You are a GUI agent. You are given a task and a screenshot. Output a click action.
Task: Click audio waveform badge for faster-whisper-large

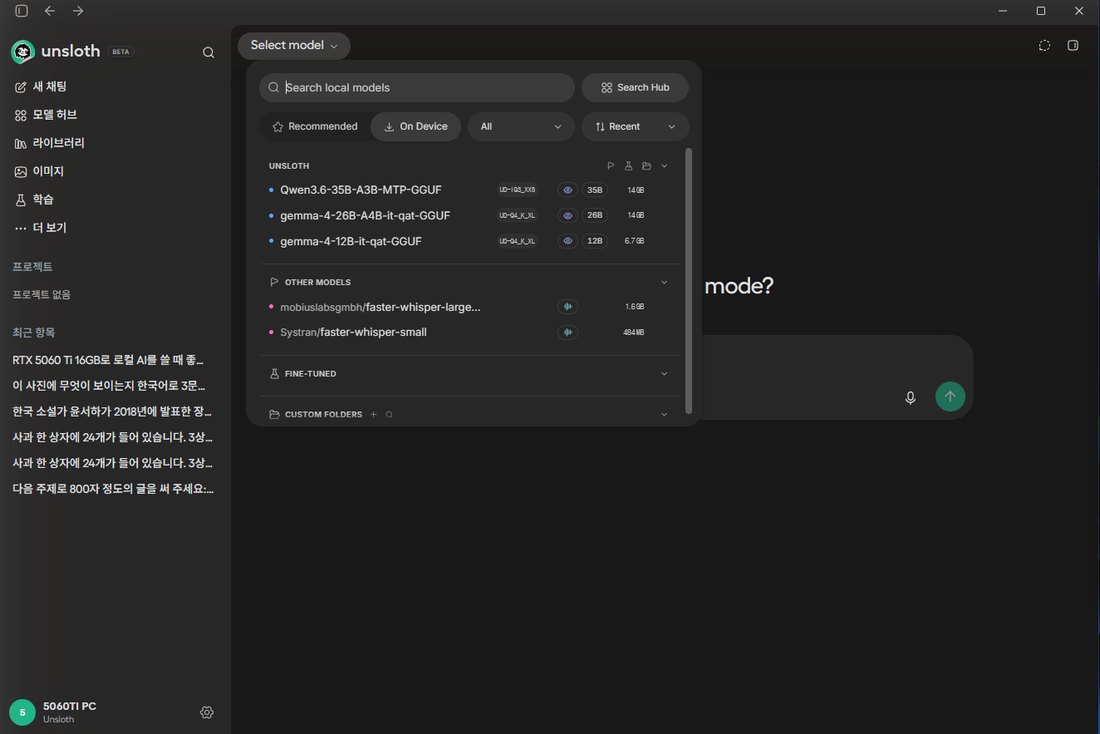(x=568, y=307)
